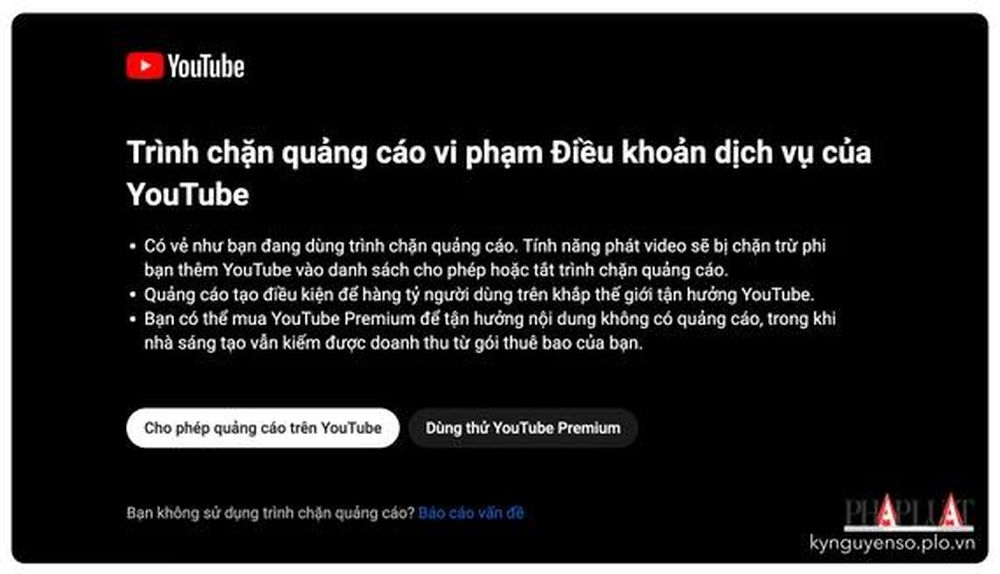Click the red YouTube play logo icon

(x=145, y=66)
